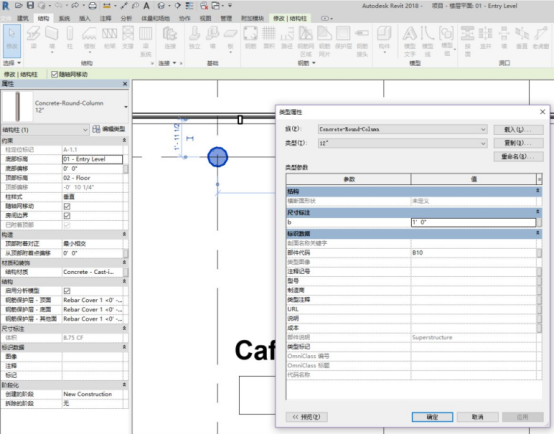Screen dimensions: 554x434
Task: Click the b dimension value field 1' 0"
Action: click(473, 222)
